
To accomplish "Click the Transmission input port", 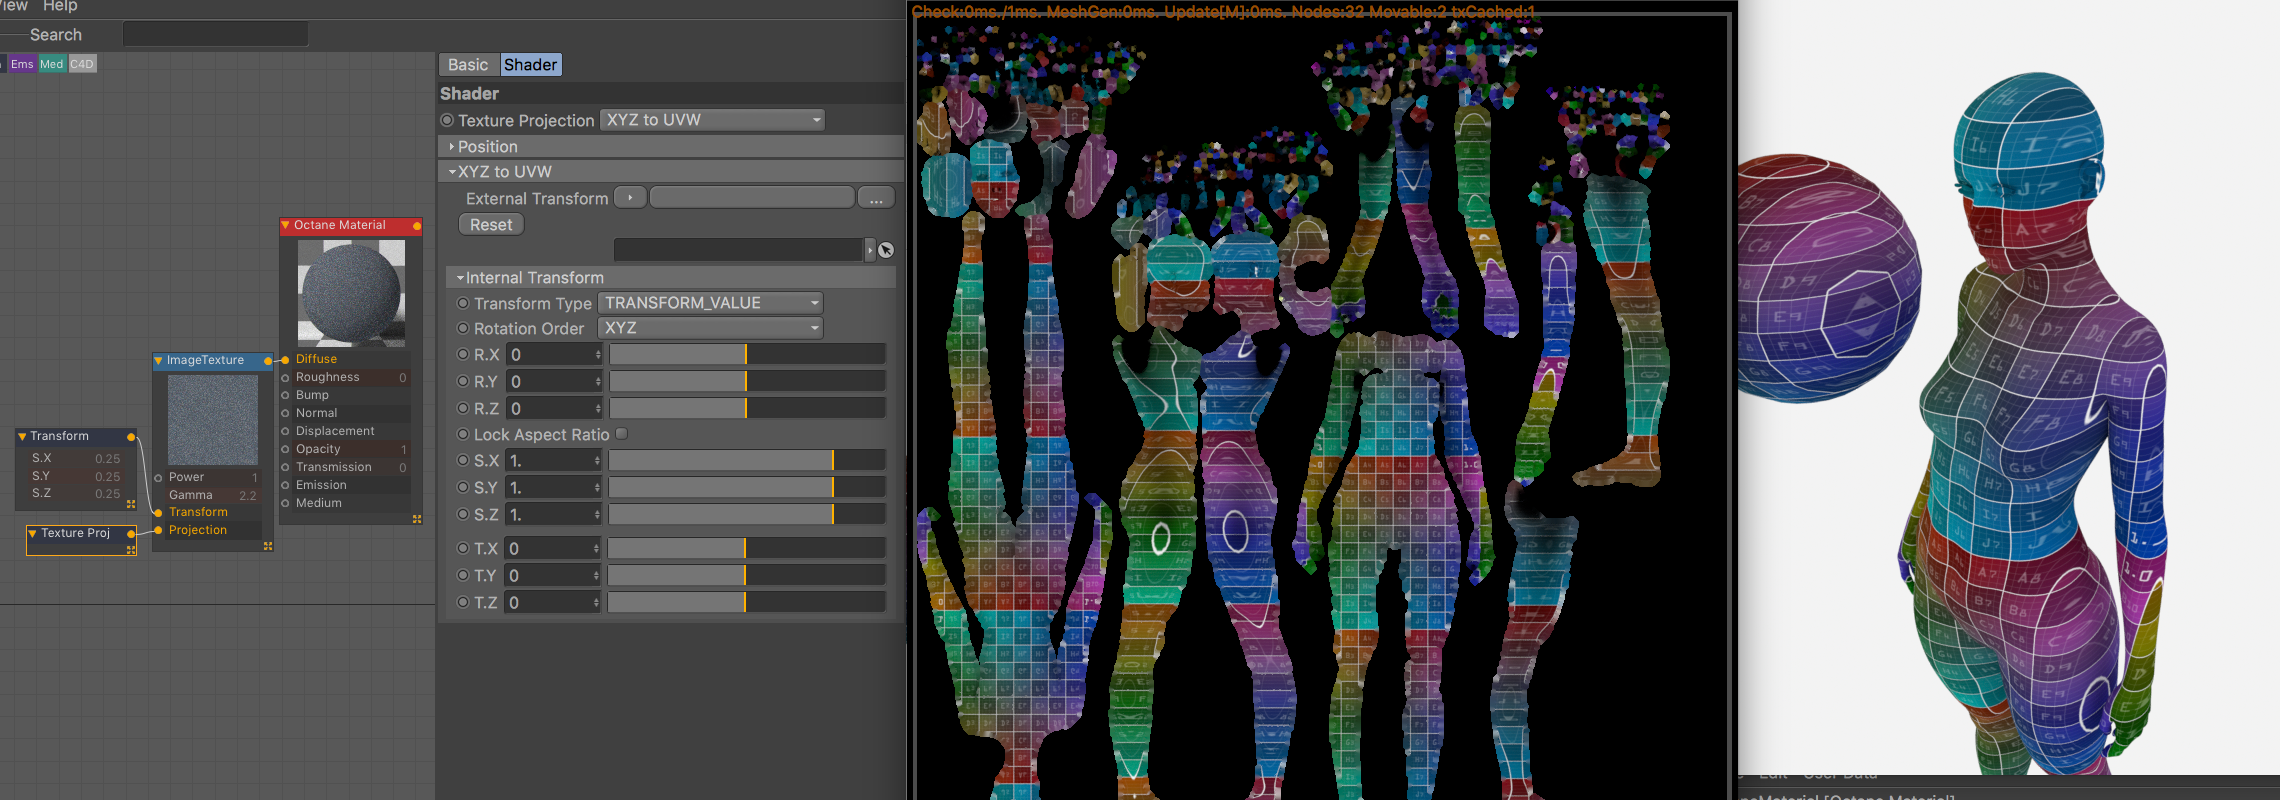I will (x=285, y=468).
